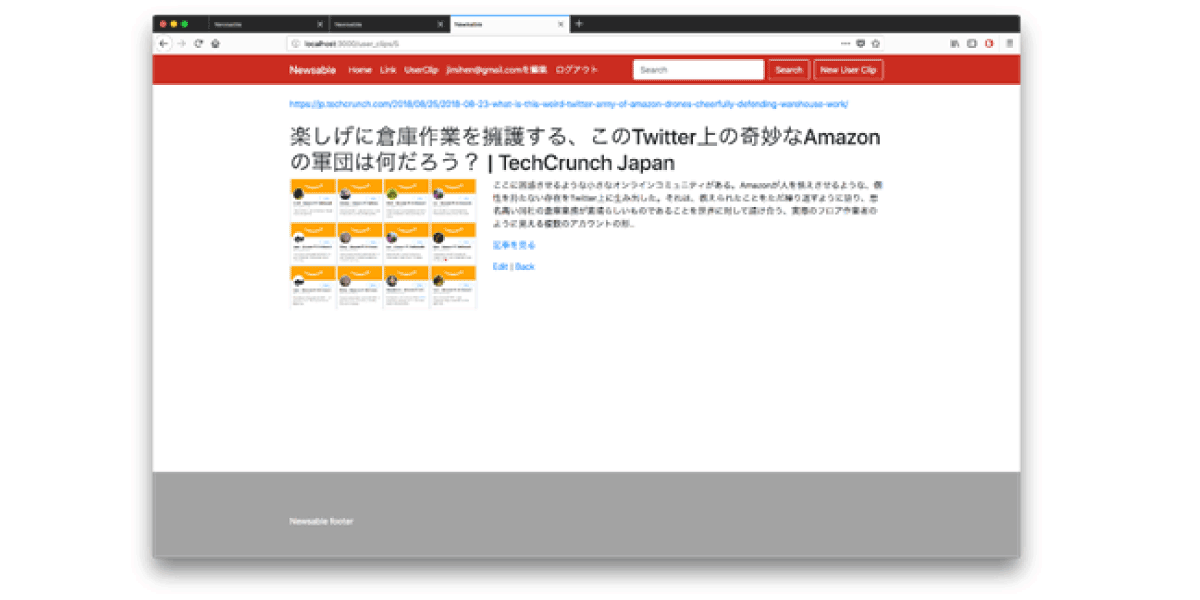
Task: Click the 記事を見る link
Action: click(x=514, y=245)
